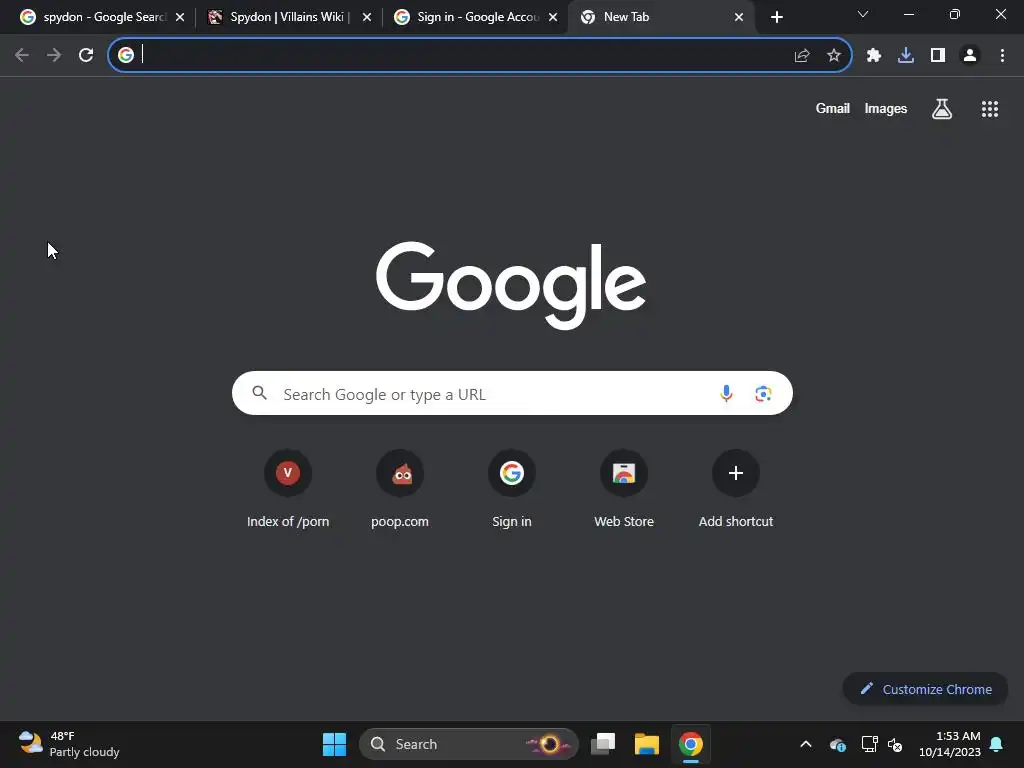Screen dimensions: 1024x768
Task: Open the poop.com shortcut tile
Action: pos(400,488)
